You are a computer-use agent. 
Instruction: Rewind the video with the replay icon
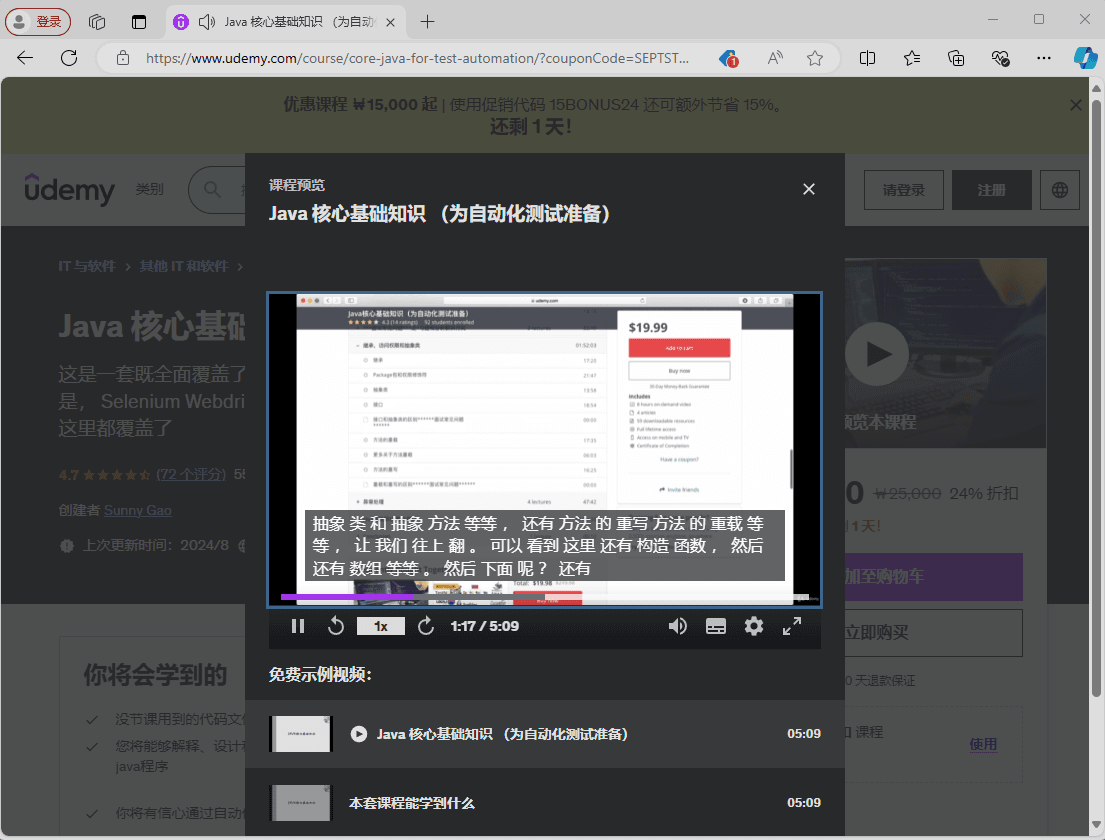337,625
